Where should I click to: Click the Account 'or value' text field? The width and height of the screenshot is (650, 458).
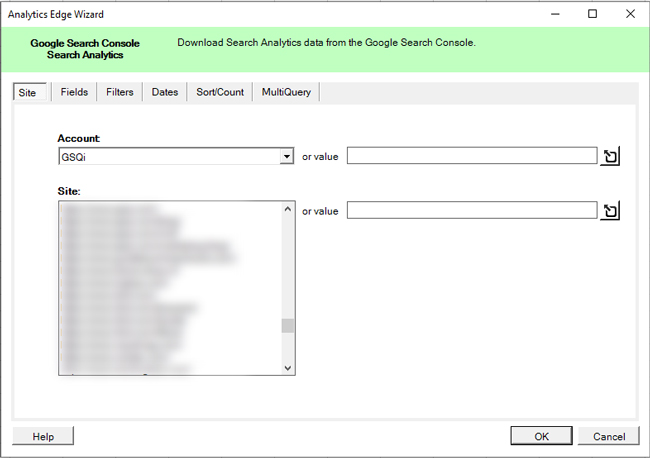(x=471, y=156)
